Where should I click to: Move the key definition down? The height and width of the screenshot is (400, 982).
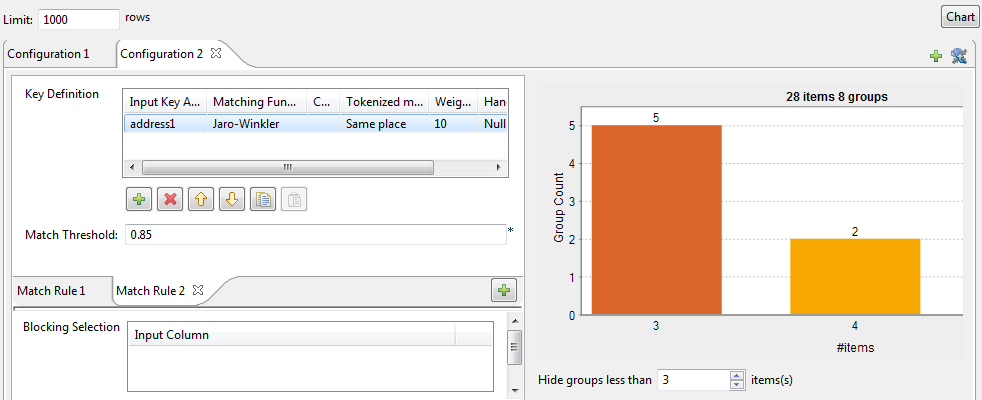coord(232,200)
